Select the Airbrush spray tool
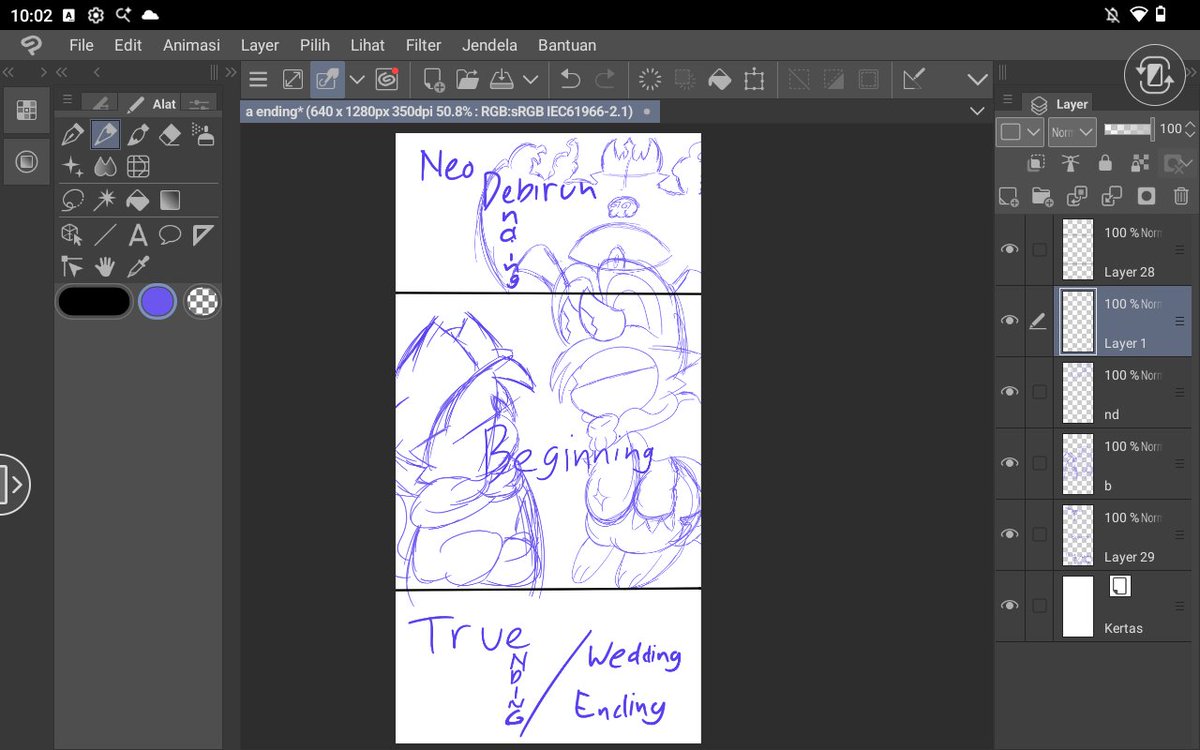1200x750 pixels. [x=203, y=134]
